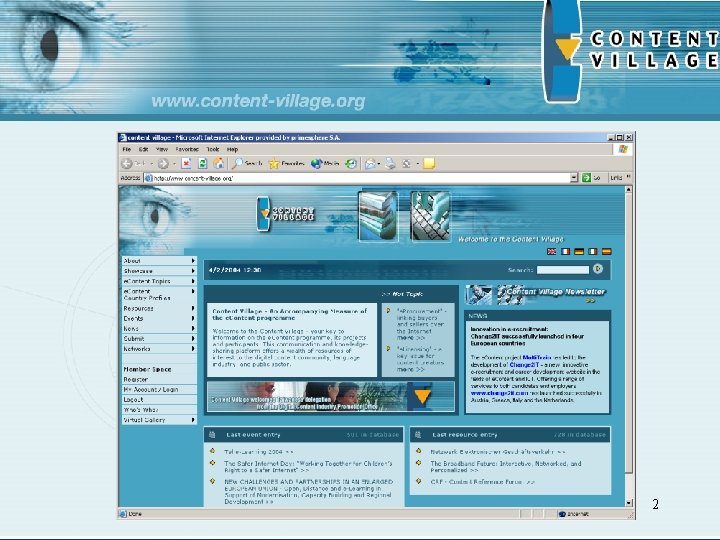Click the Last resource entry section icon
720x540 pixels.
pos(418,434)
